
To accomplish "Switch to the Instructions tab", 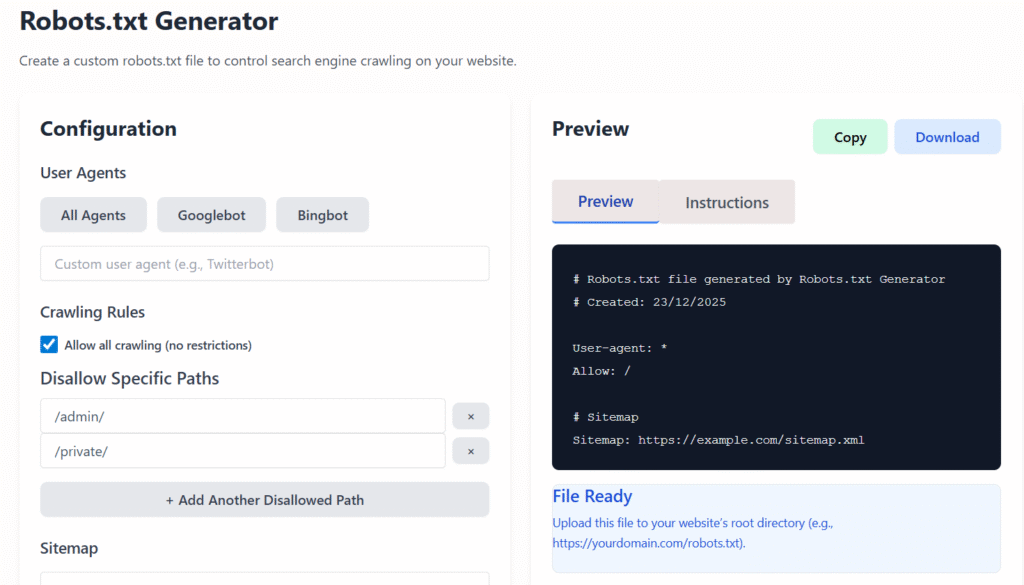I will (x=727, y=202).
